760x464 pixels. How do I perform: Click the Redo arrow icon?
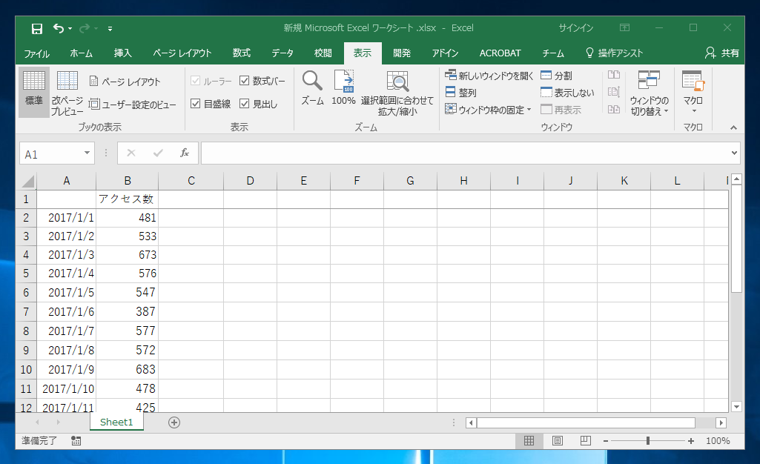point(84,29)
